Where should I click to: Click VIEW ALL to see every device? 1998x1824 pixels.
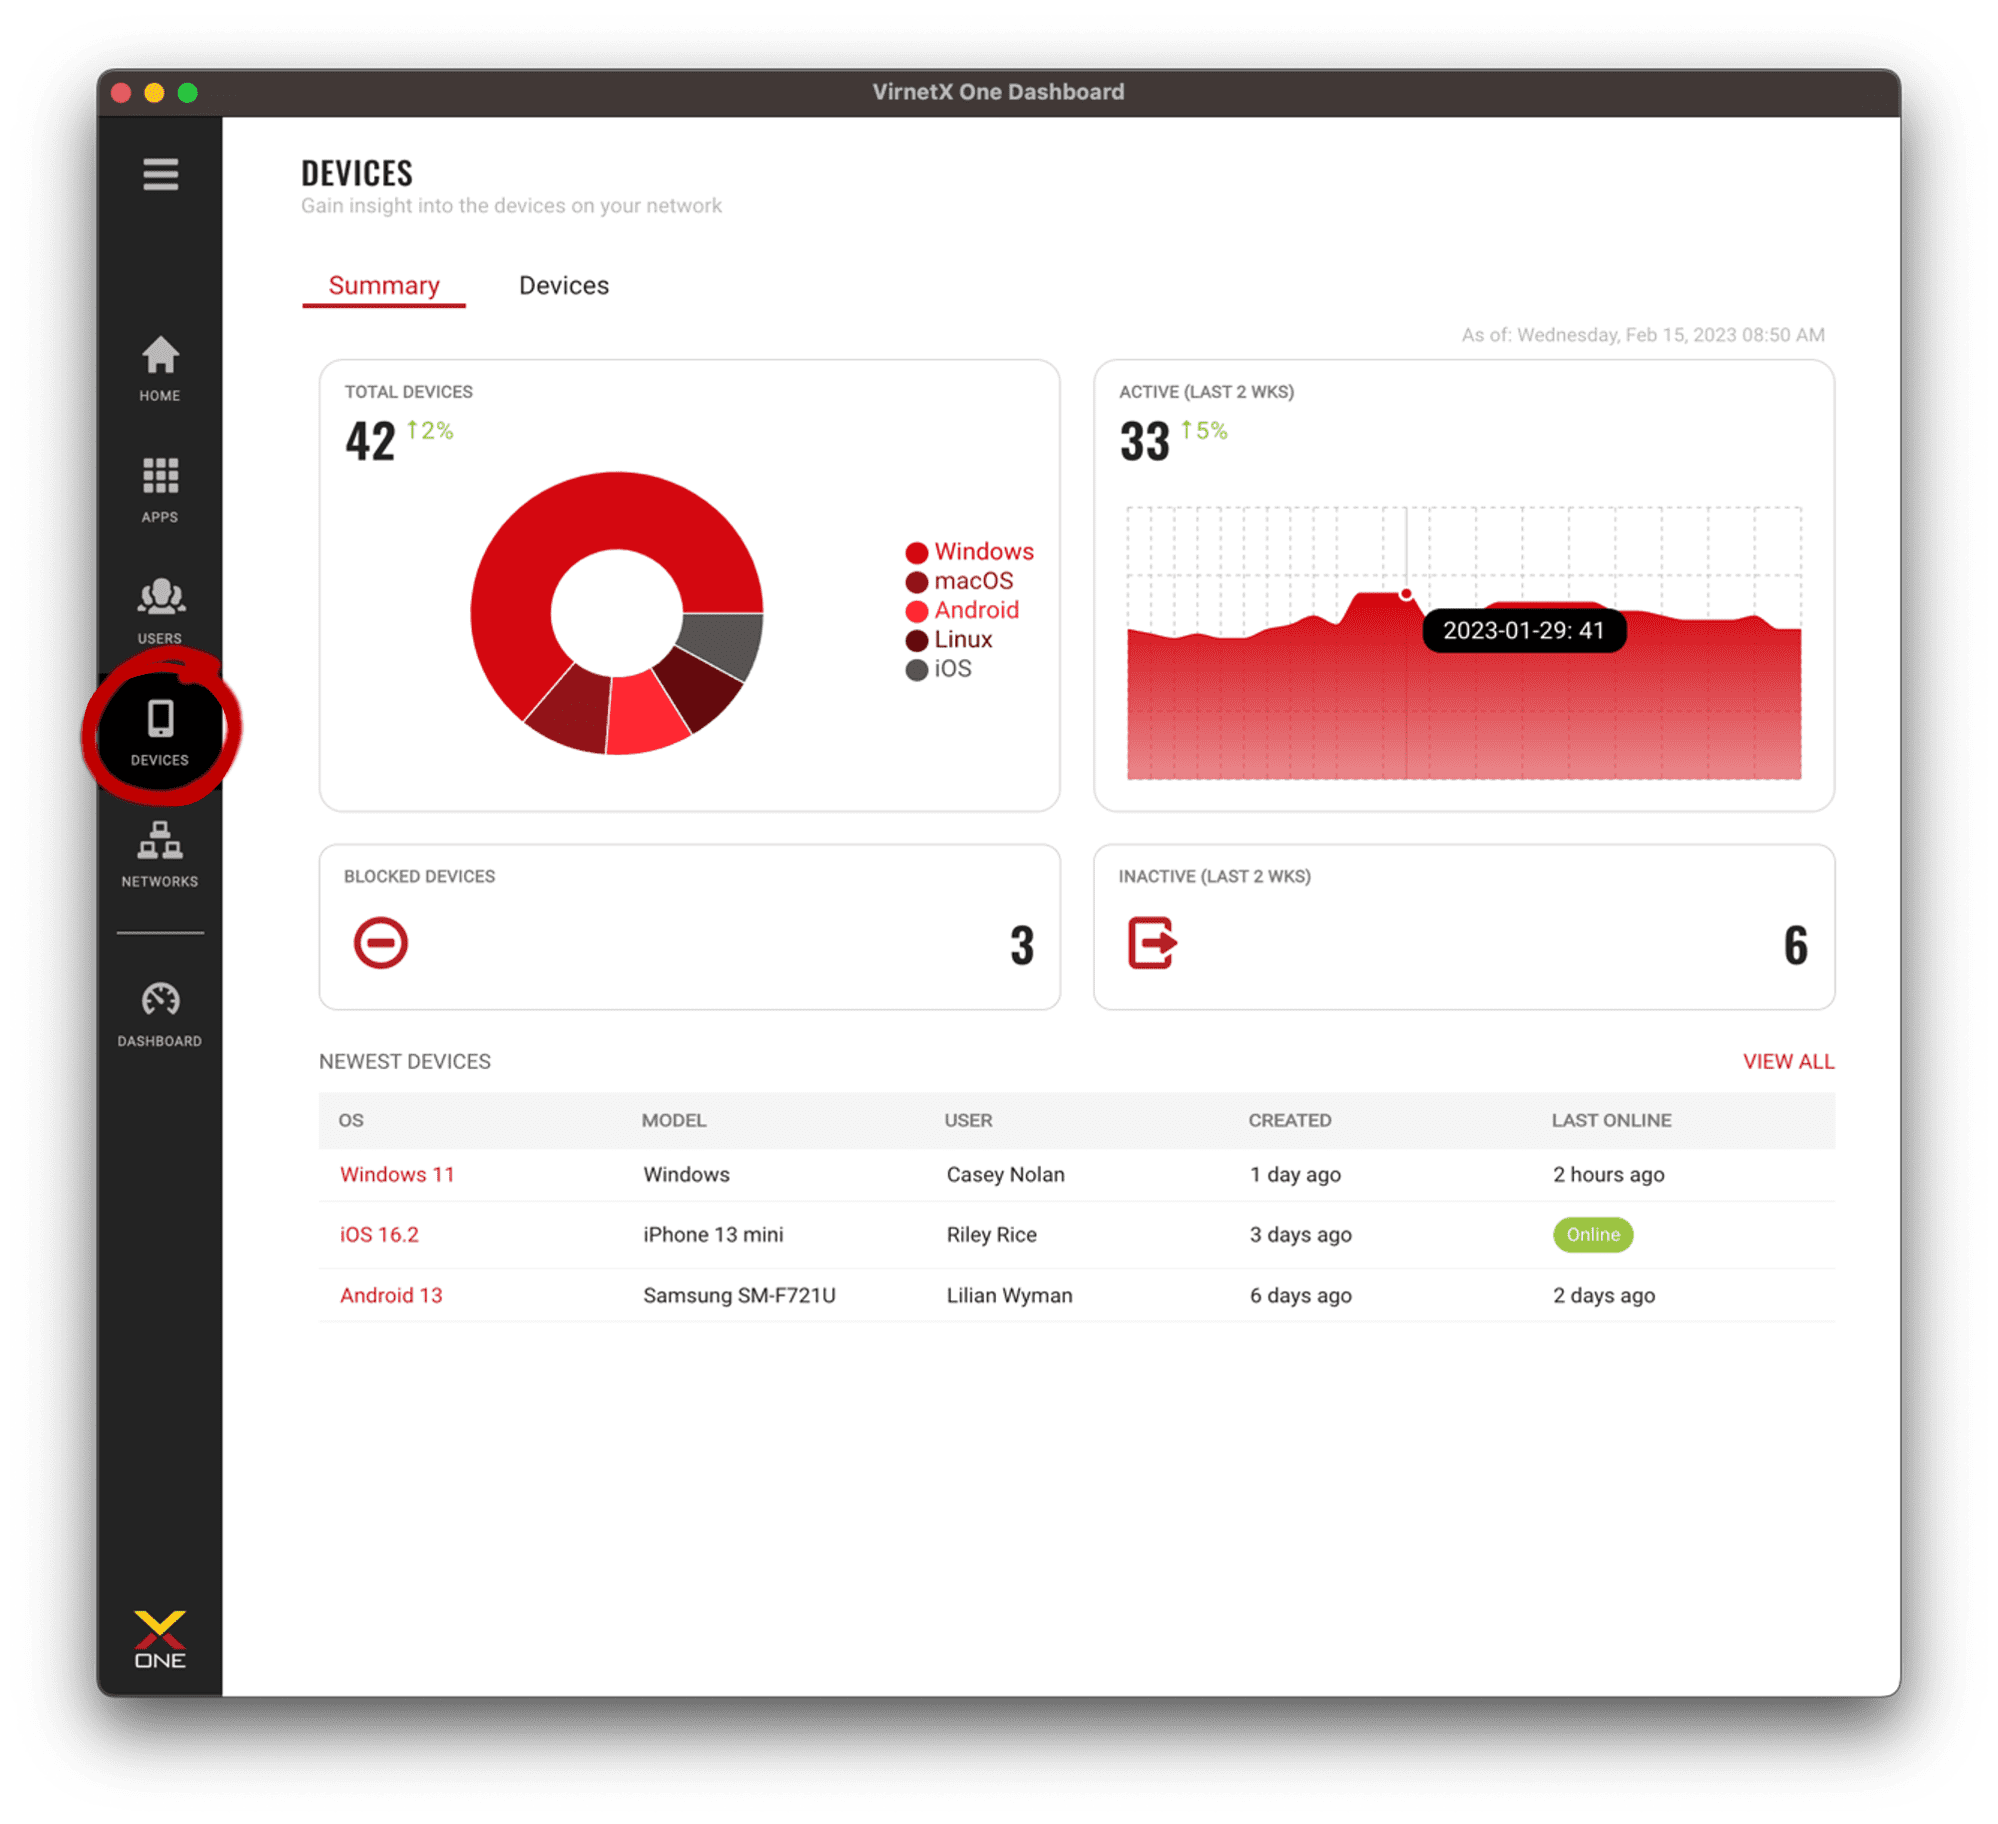(1788, 1061)
